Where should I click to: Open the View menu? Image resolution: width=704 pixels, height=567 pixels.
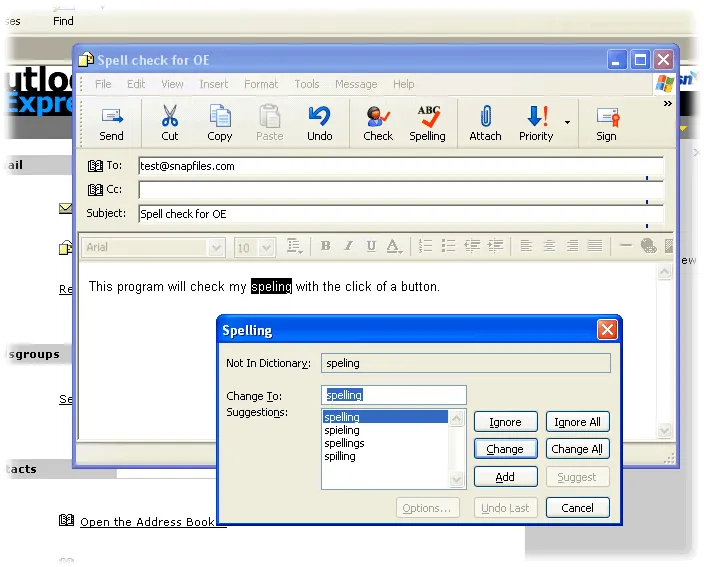(x=172, y=84)
